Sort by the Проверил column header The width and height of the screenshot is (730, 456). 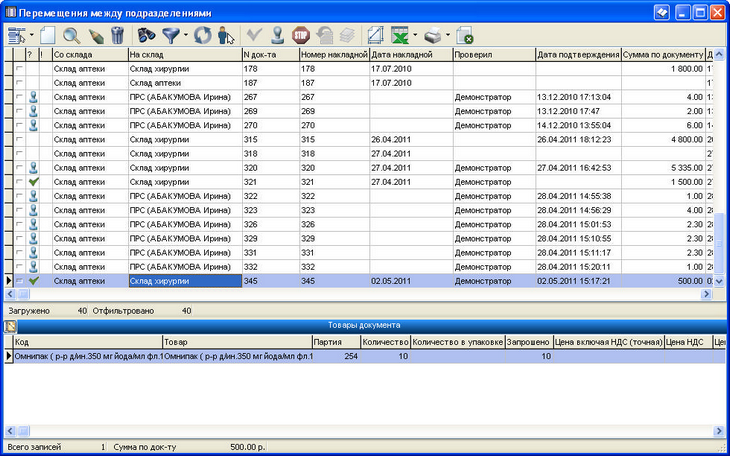coord(494,54)
